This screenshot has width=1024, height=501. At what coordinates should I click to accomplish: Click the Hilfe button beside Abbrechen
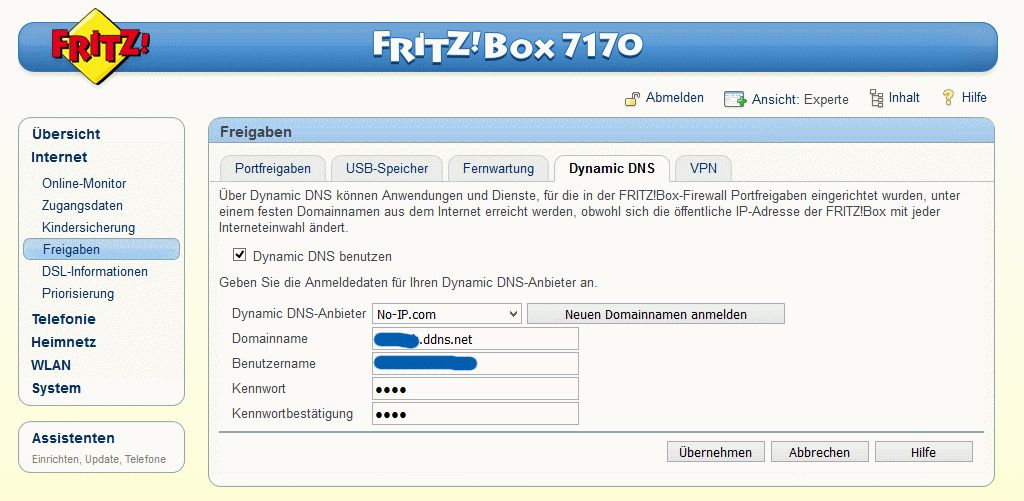click(923, 452)
